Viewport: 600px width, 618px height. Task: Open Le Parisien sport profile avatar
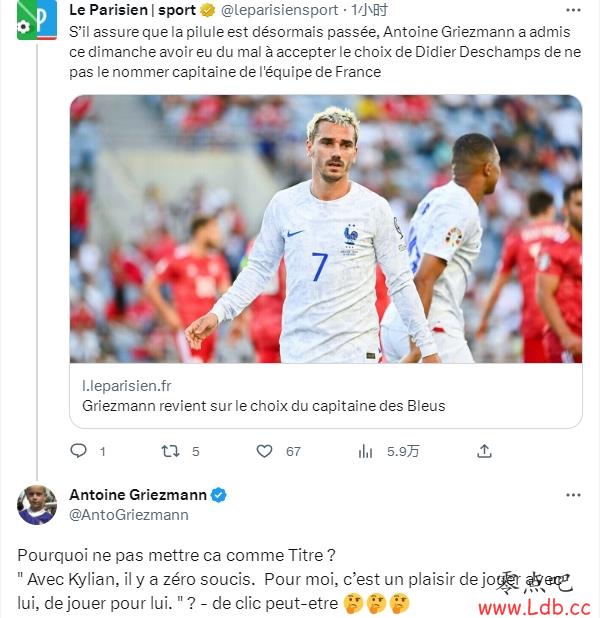(37, 20)
